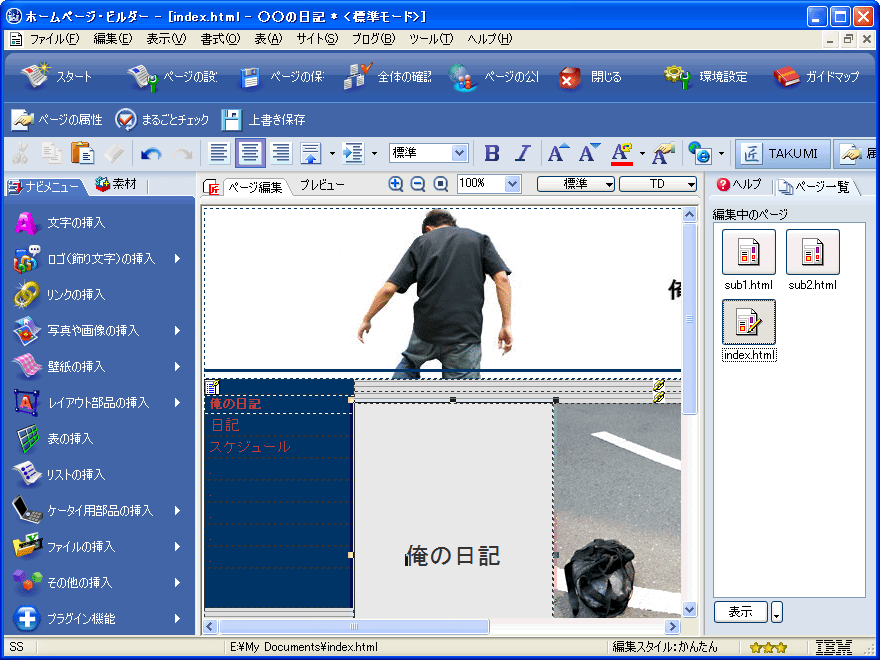Switch to the 素材 tab
Image resolution: width=880 pixels, height=660 pixels.
click(x=116, y=184)
